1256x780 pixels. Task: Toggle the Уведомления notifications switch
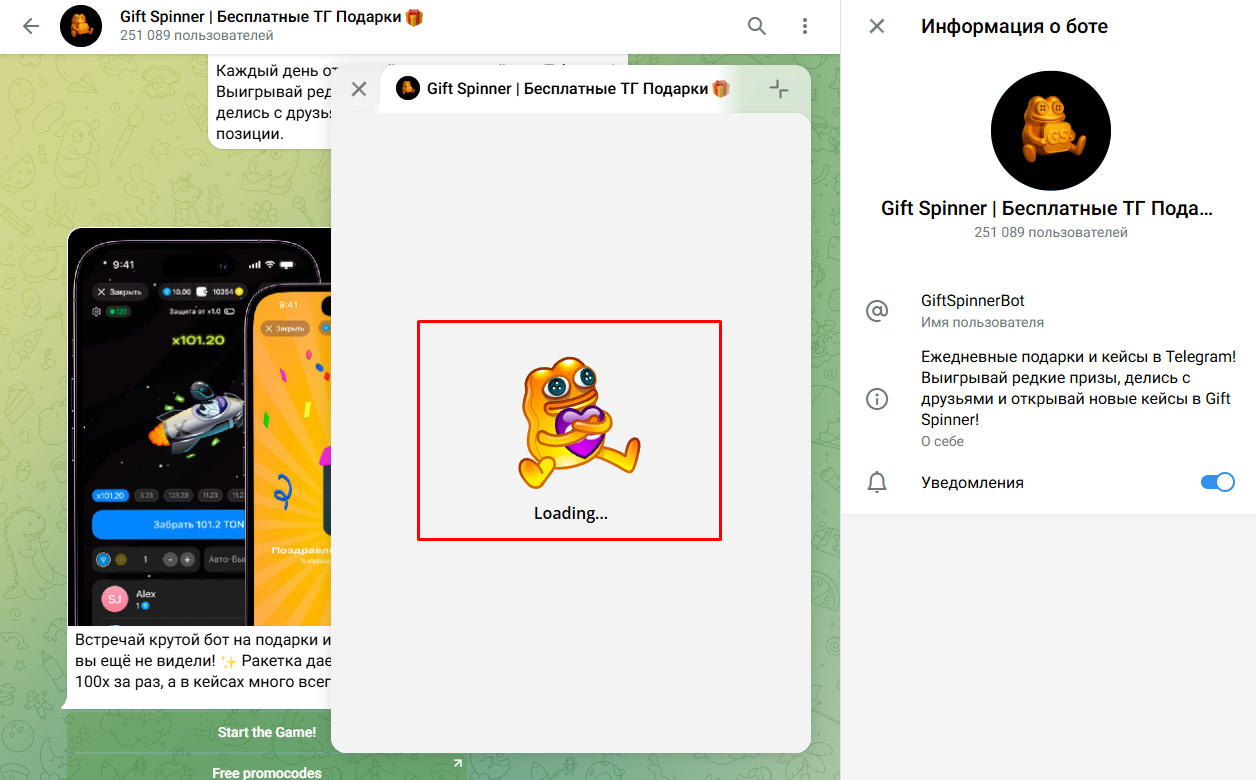(x=1218, y=482)
